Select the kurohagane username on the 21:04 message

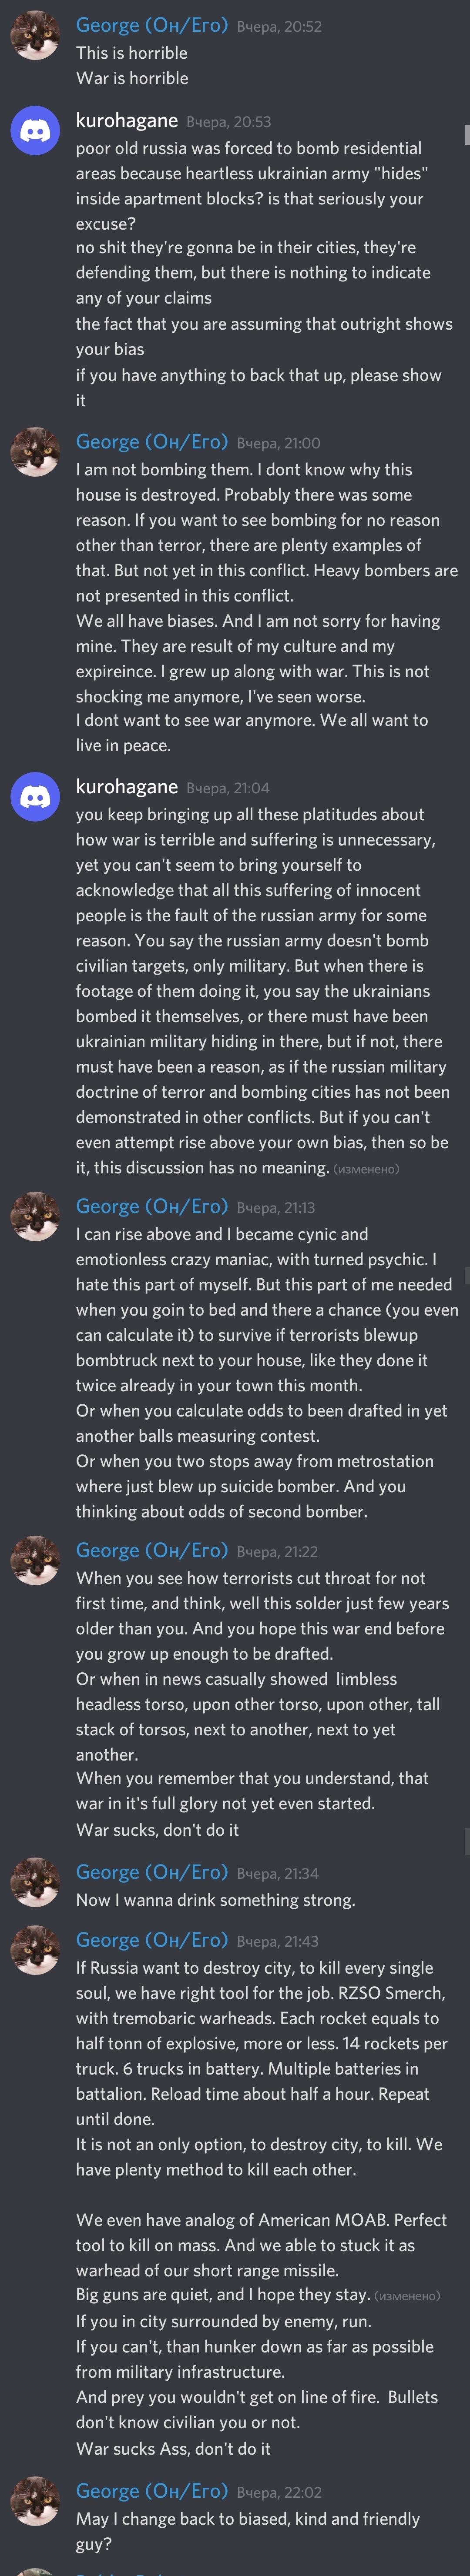click(x=127, y=787)
